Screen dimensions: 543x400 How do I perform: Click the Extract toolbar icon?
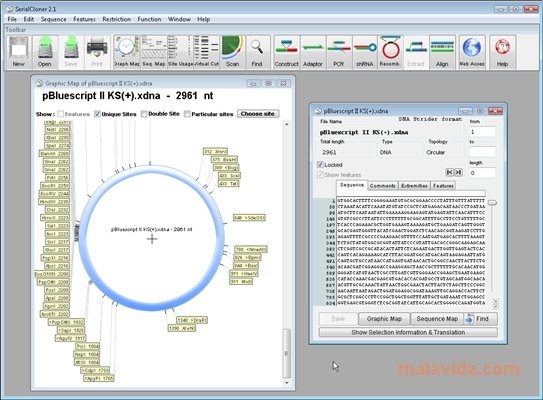[x=416, y=52]
